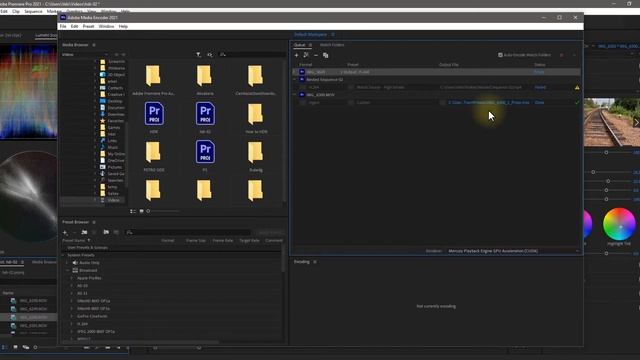640x360 pixels.
Task: Switch Media Browser to list view icon
Action: 133,211
